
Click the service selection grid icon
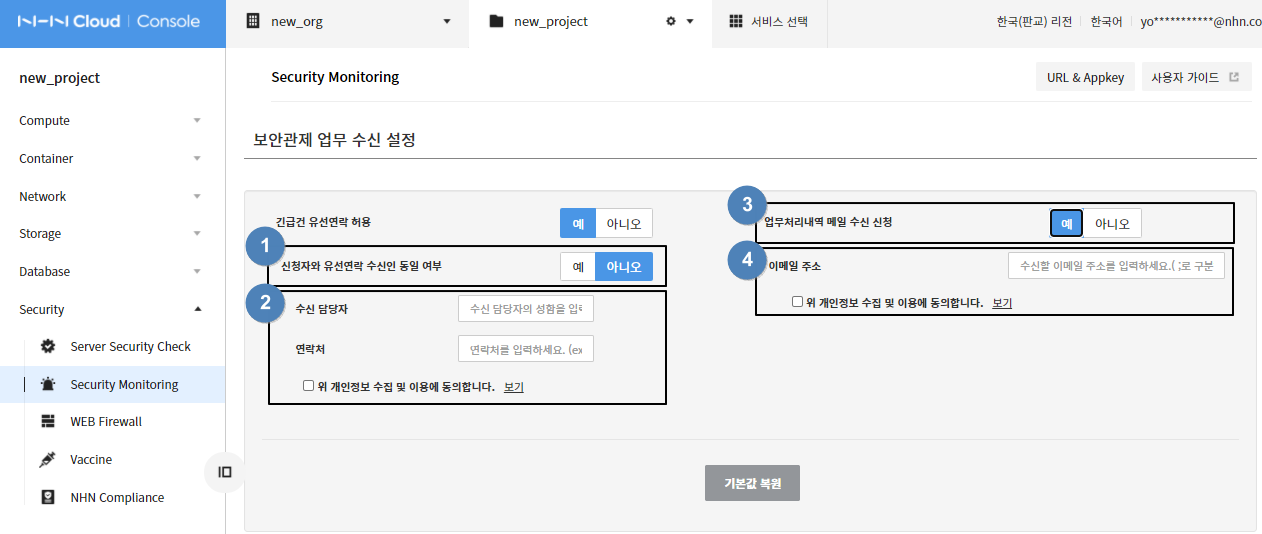pos(736,21)
